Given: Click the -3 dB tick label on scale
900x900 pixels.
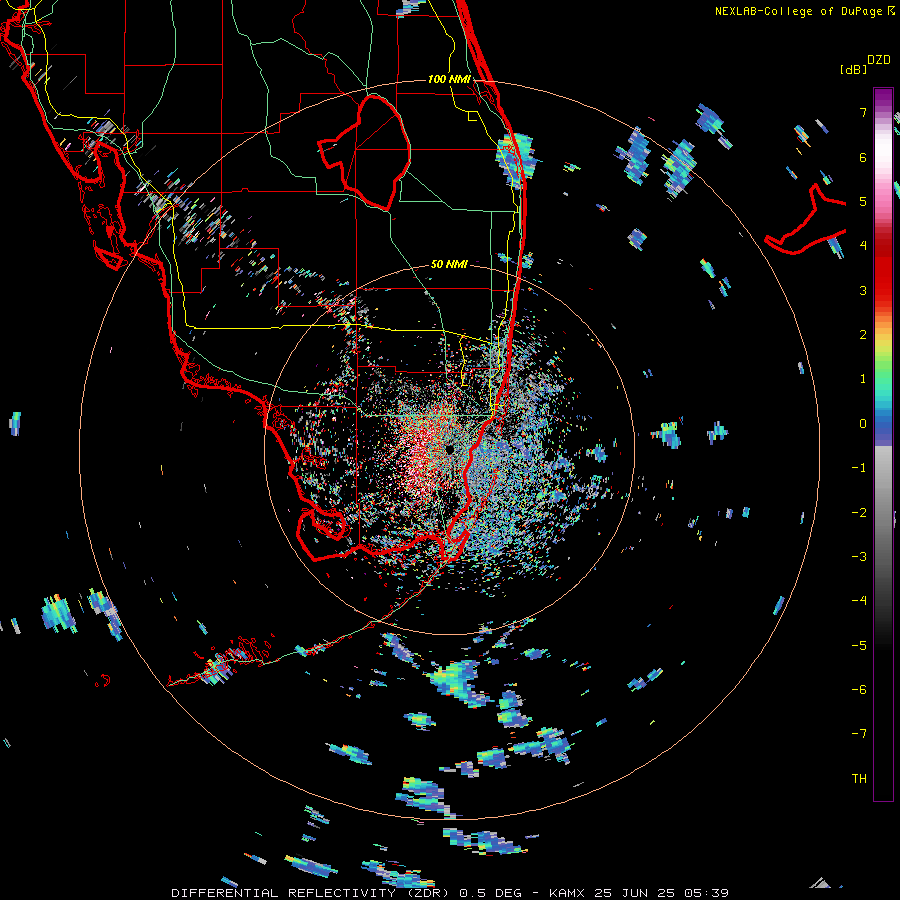Looking at the screenshot, I should [x=859, y=557].
